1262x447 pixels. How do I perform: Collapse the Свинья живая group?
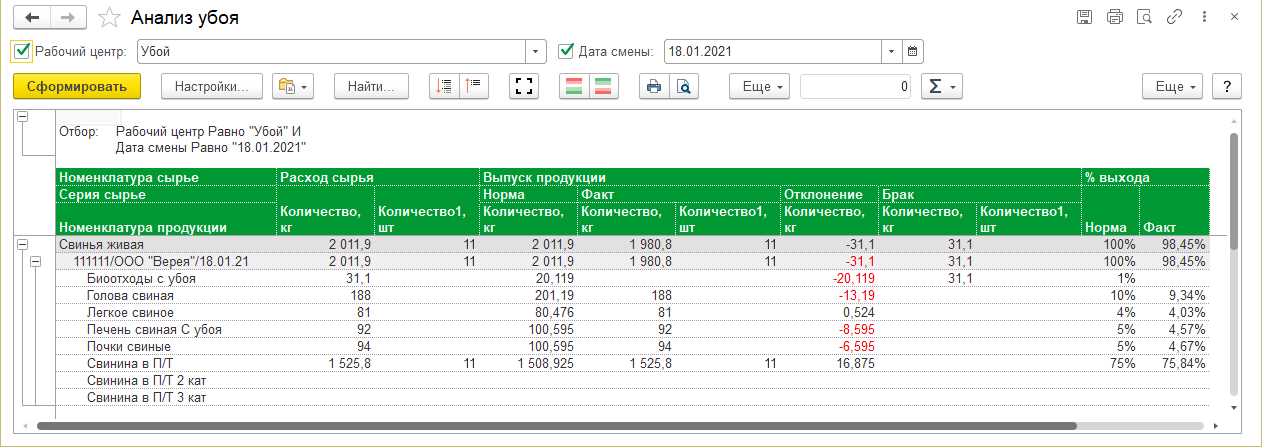coord(22,243)
